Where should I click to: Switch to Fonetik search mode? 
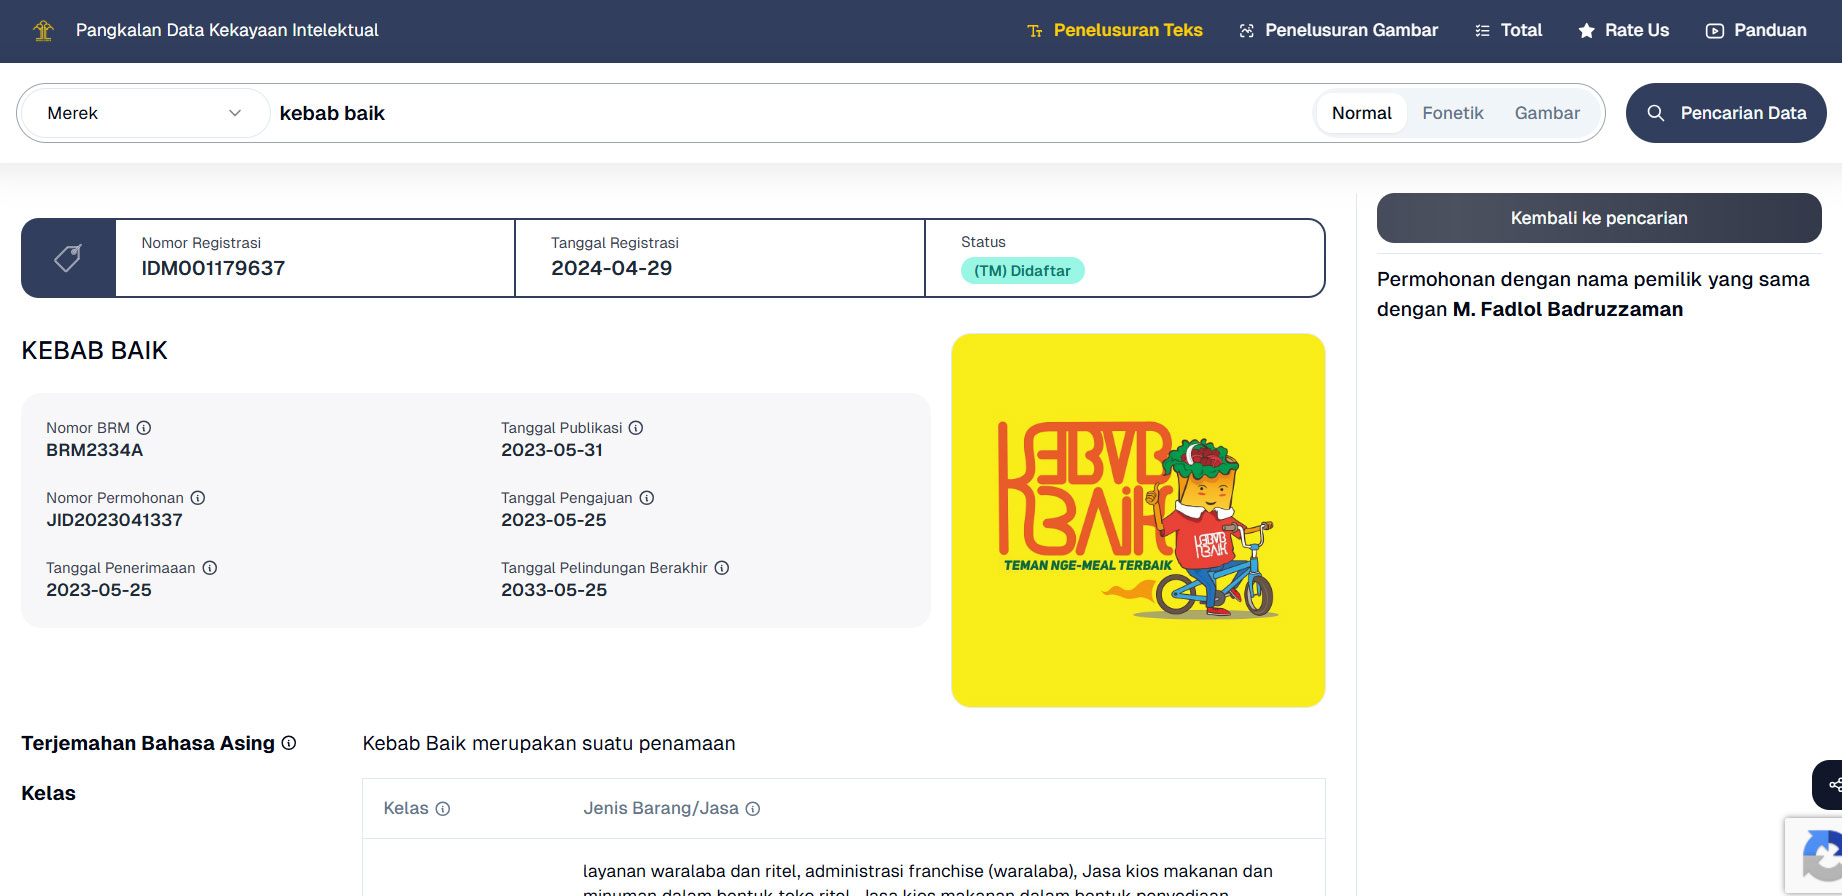[x=1453, y=113]
